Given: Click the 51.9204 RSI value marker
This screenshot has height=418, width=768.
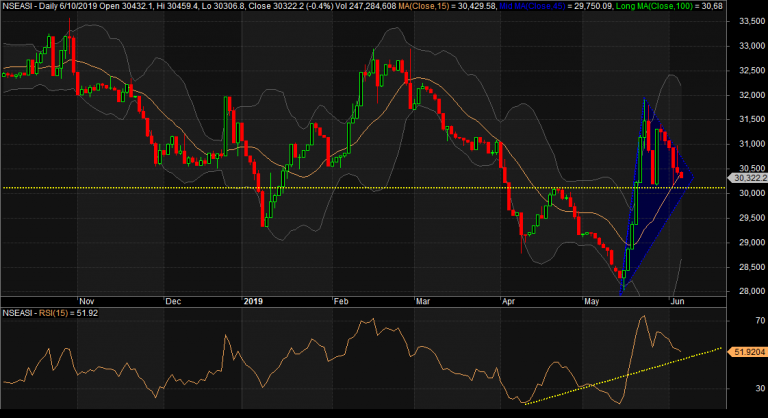Looking at the screenshot, I should pos(748,352).
